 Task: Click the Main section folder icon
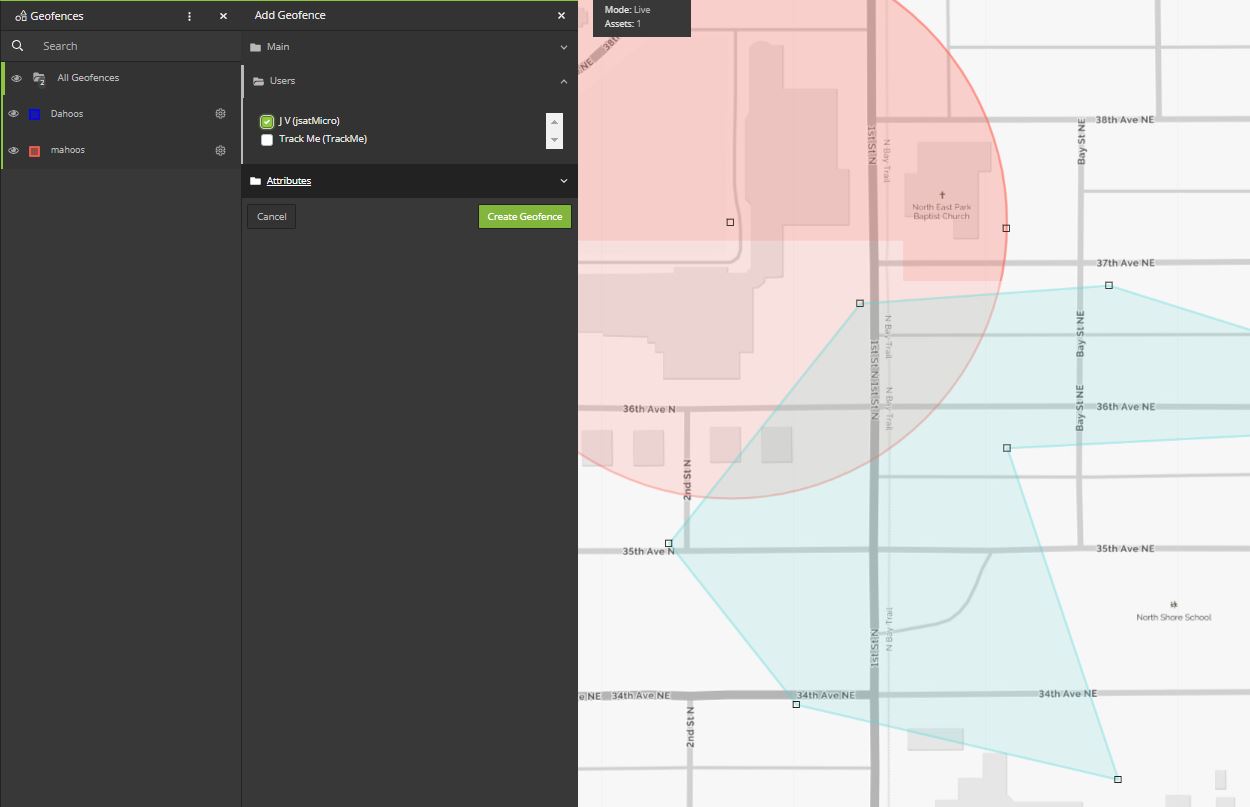pyautogui.click(x=258, y=46)
